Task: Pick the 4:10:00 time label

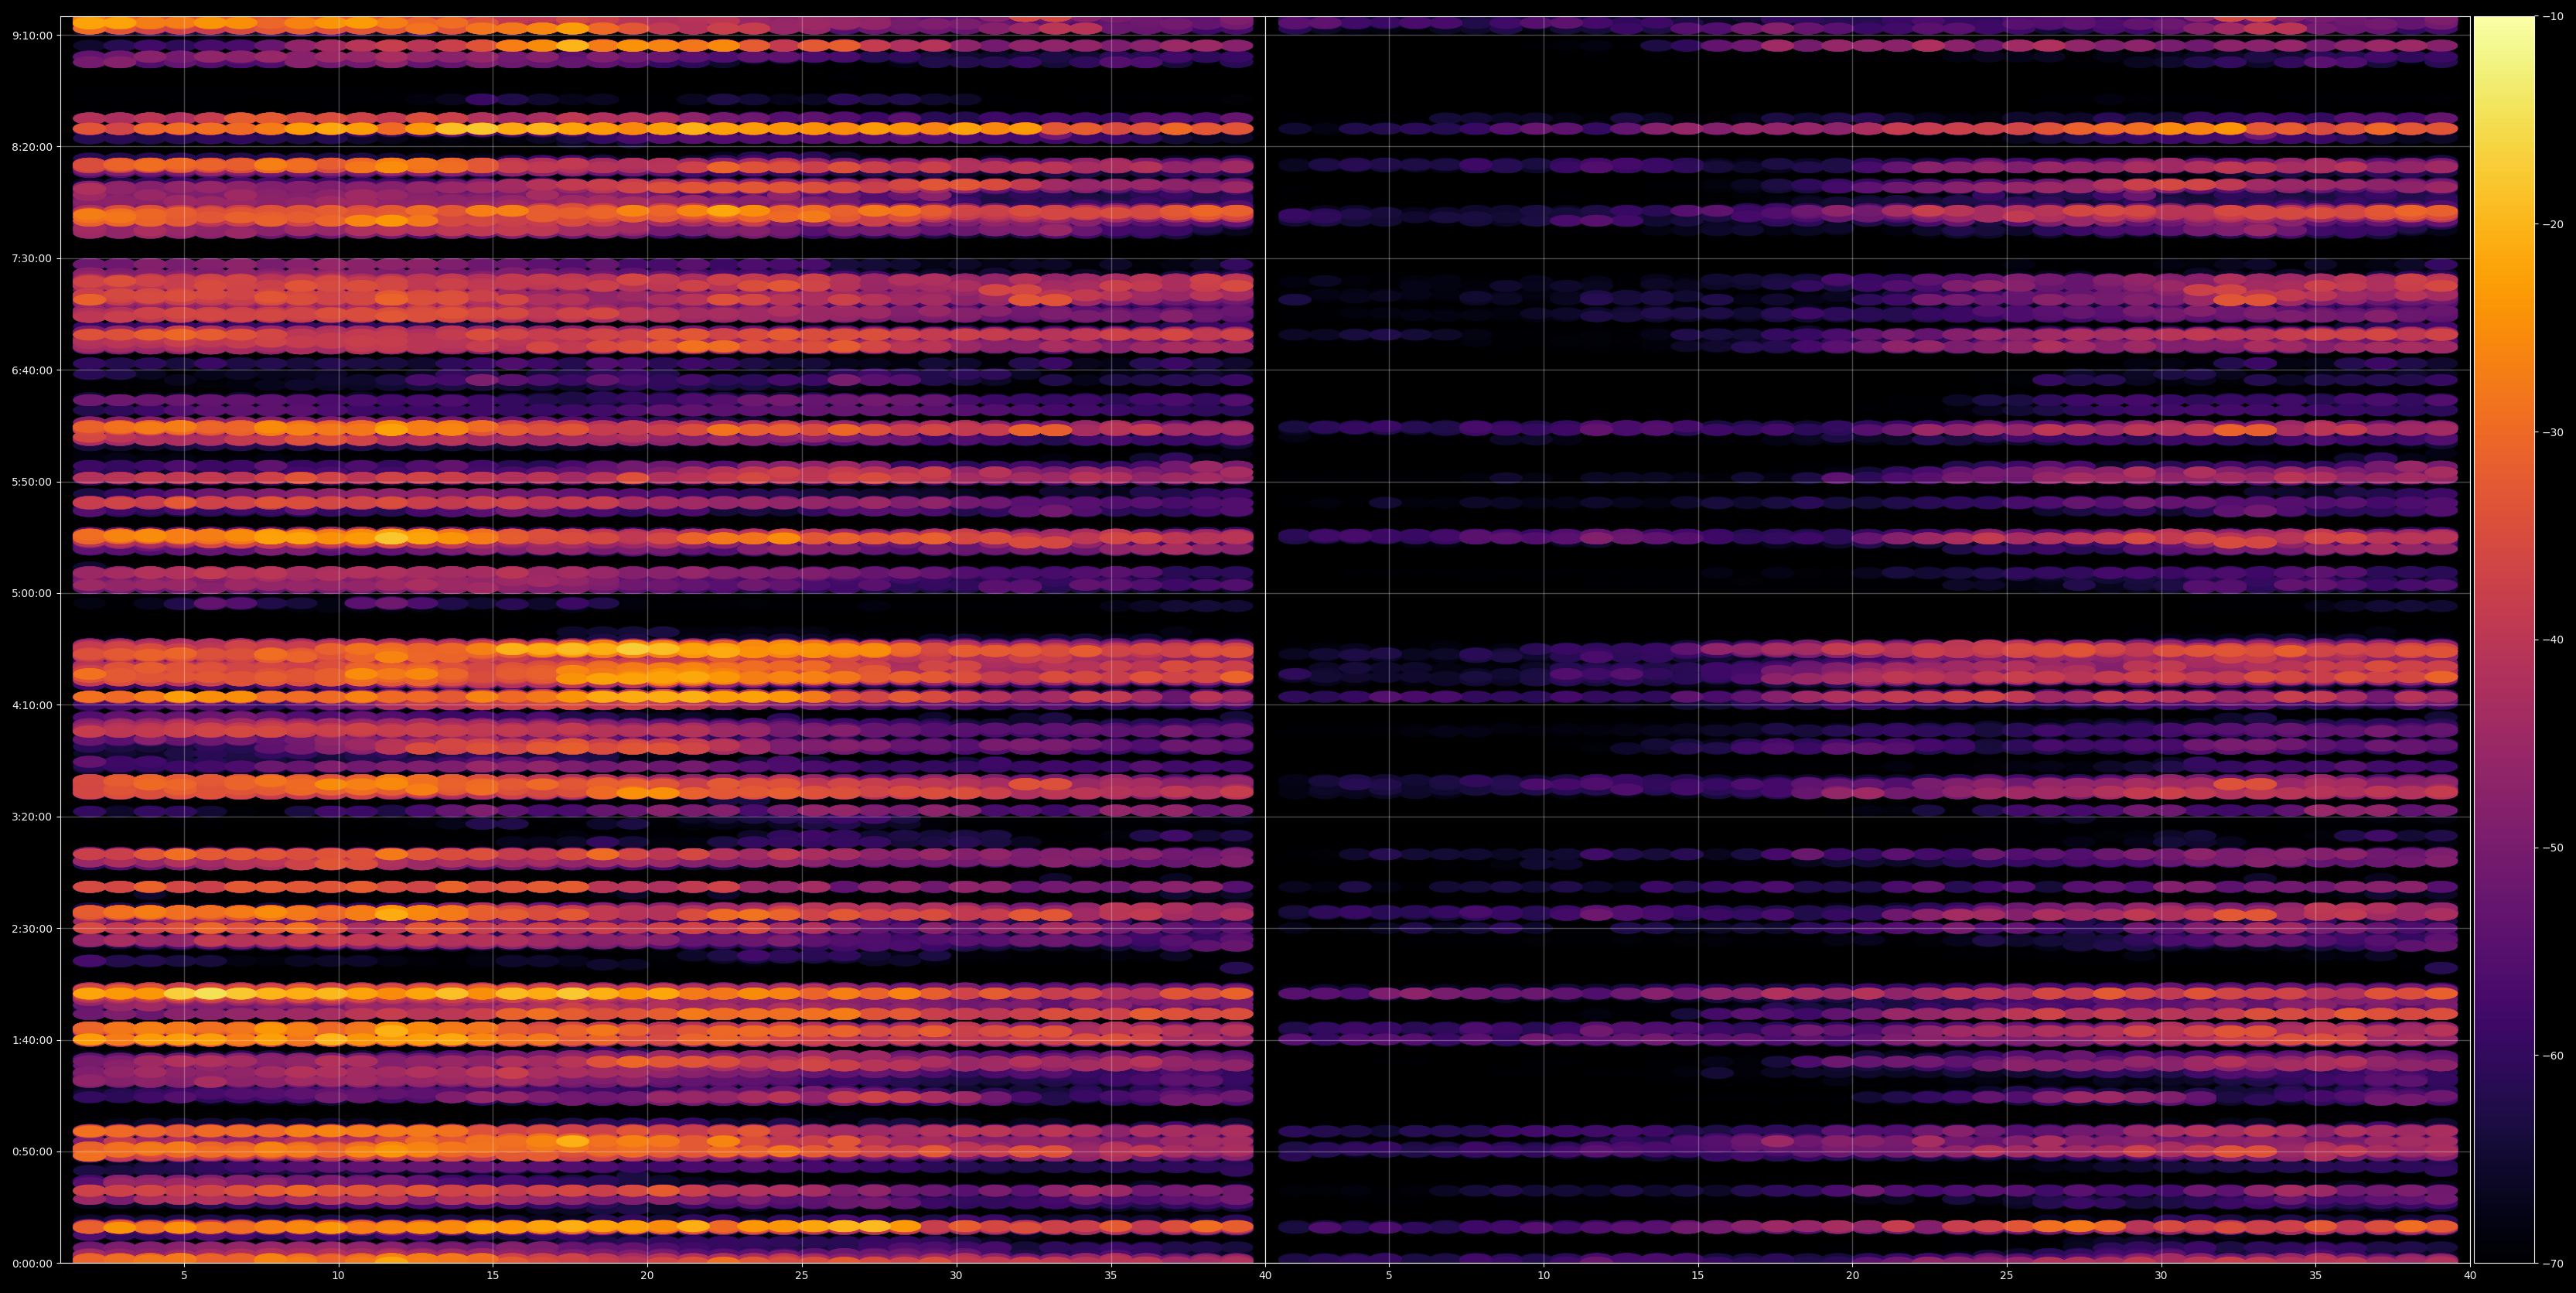Action: 32,705
